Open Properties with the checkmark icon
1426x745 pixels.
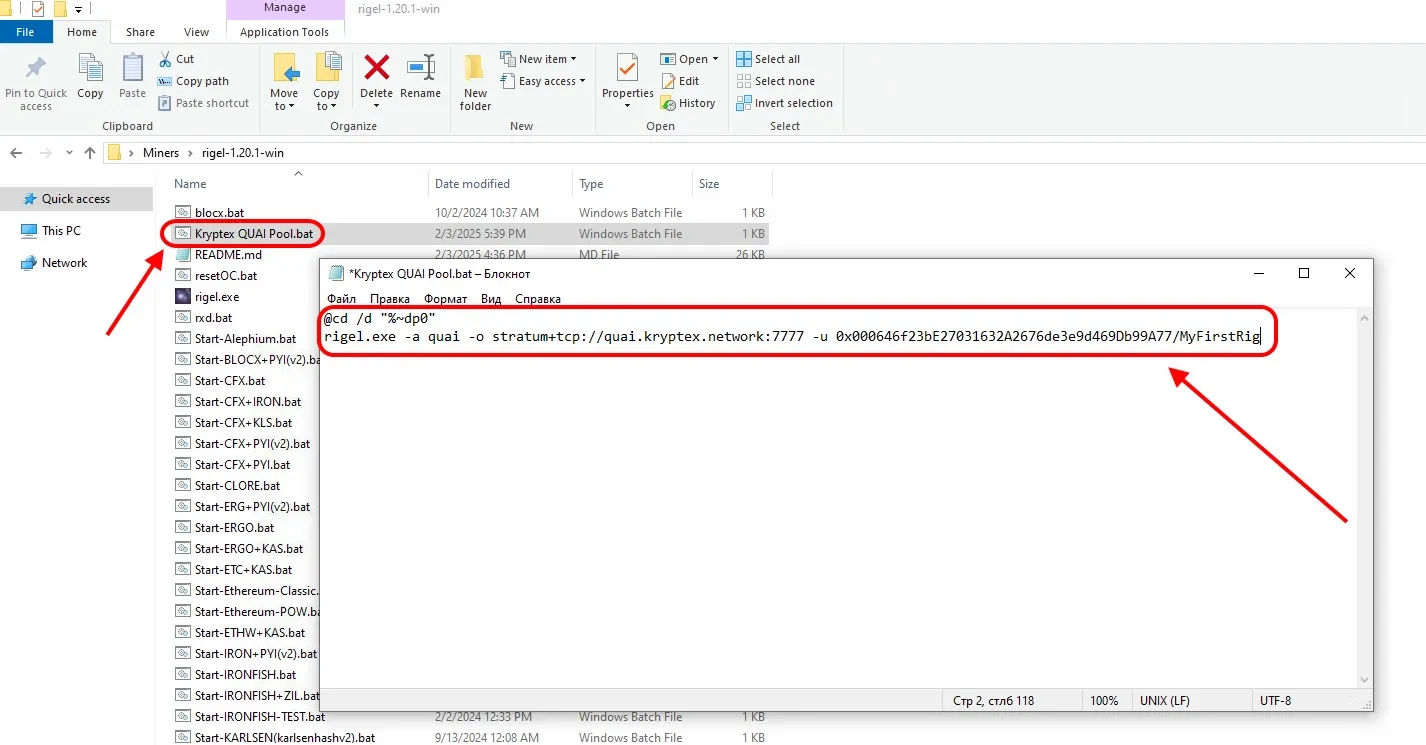pos(627,68)
